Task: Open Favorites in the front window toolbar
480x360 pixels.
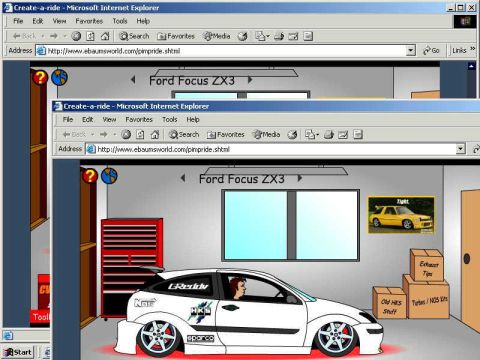Action: [226, 134]
